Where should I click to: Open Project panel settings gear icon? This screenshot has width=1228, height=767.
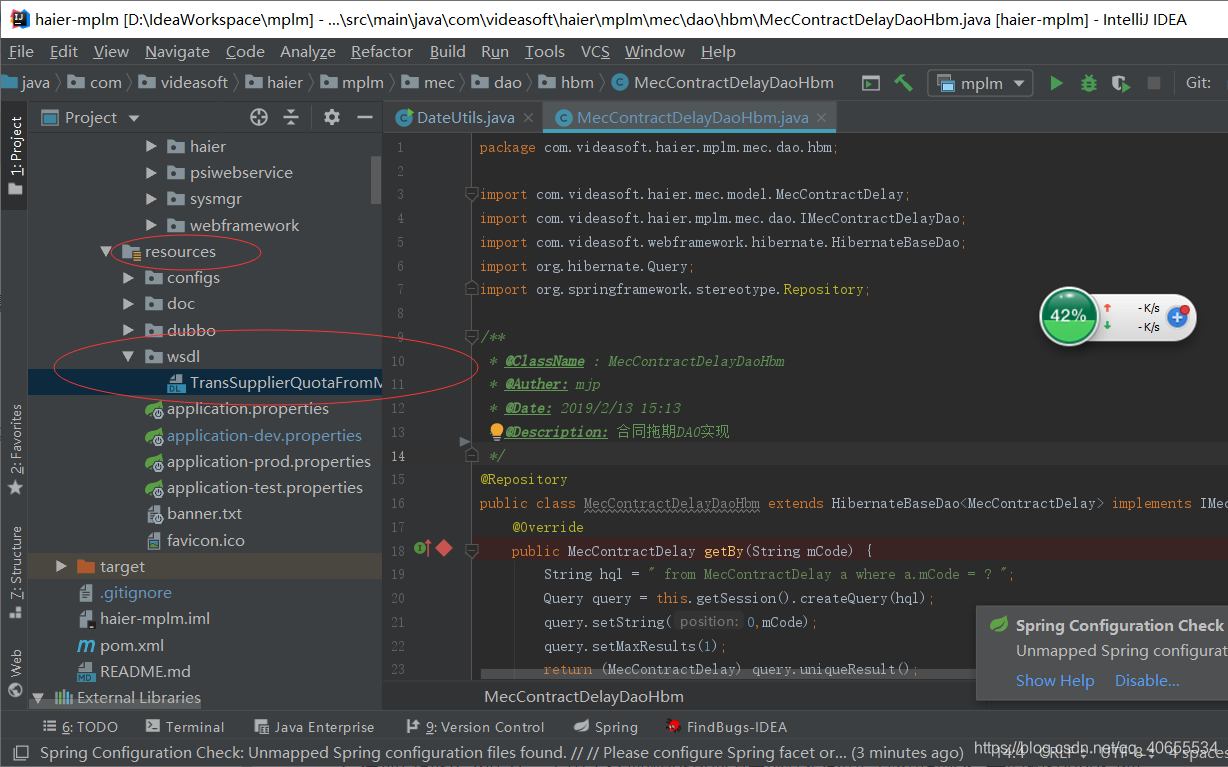pyautogui.click(x=330, y=117)
